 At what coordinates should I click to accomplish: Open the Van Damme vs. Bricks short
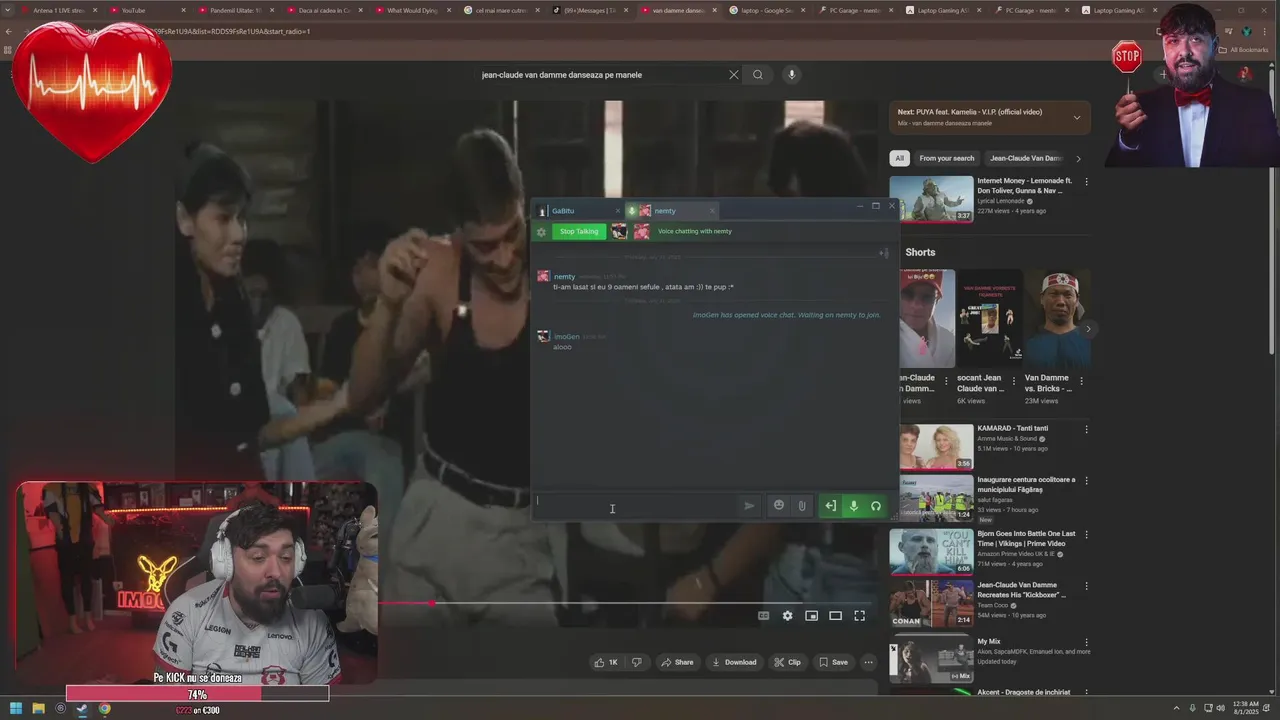point(1056,320)
